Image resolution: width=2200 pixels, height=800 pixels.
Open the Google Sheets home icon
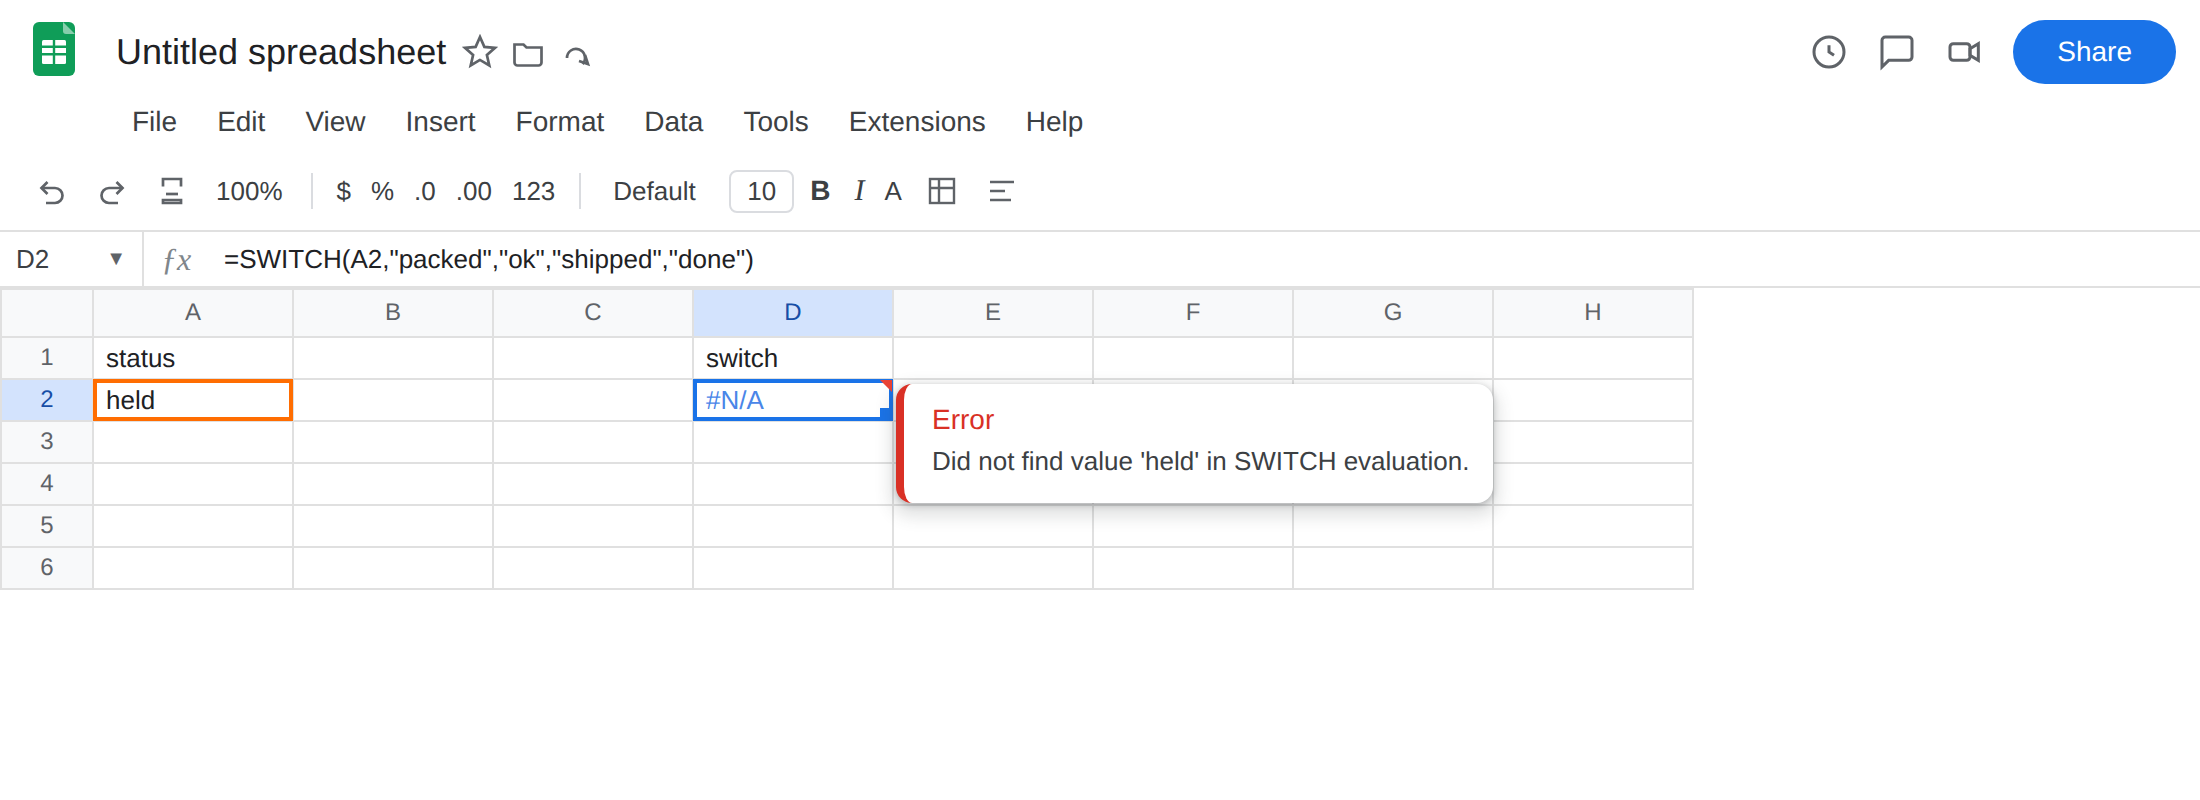tap(54, 50)
